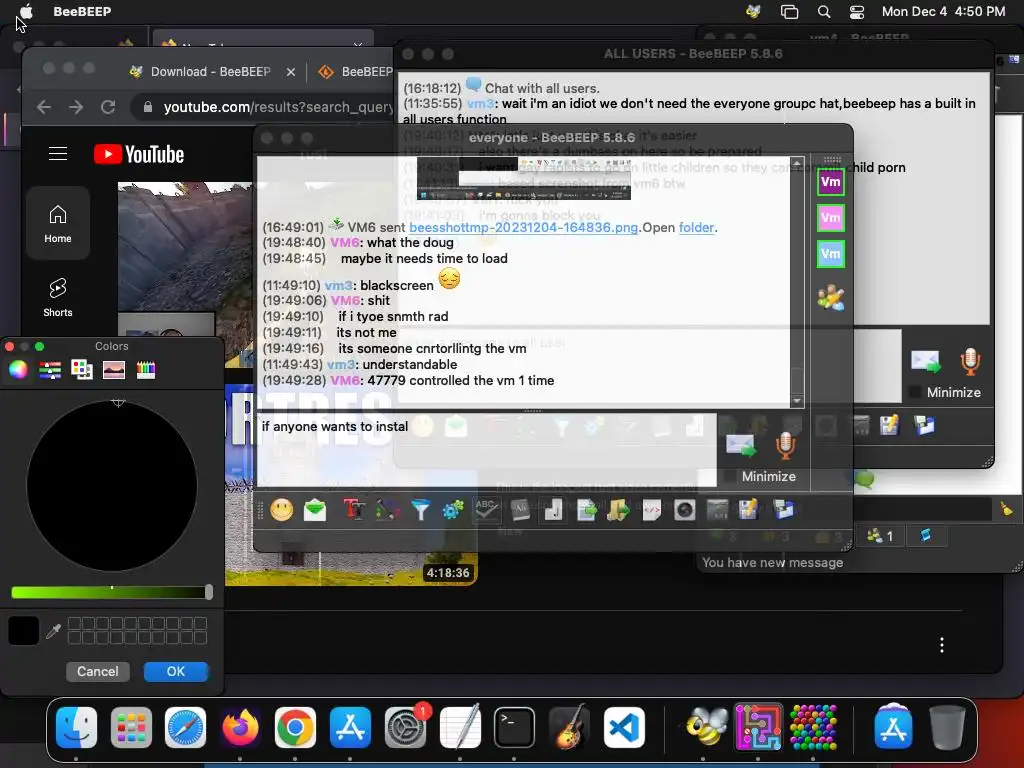Select the pink Vm user avatar
This screenshot has height=768, width=1024.
click(831, 218)
